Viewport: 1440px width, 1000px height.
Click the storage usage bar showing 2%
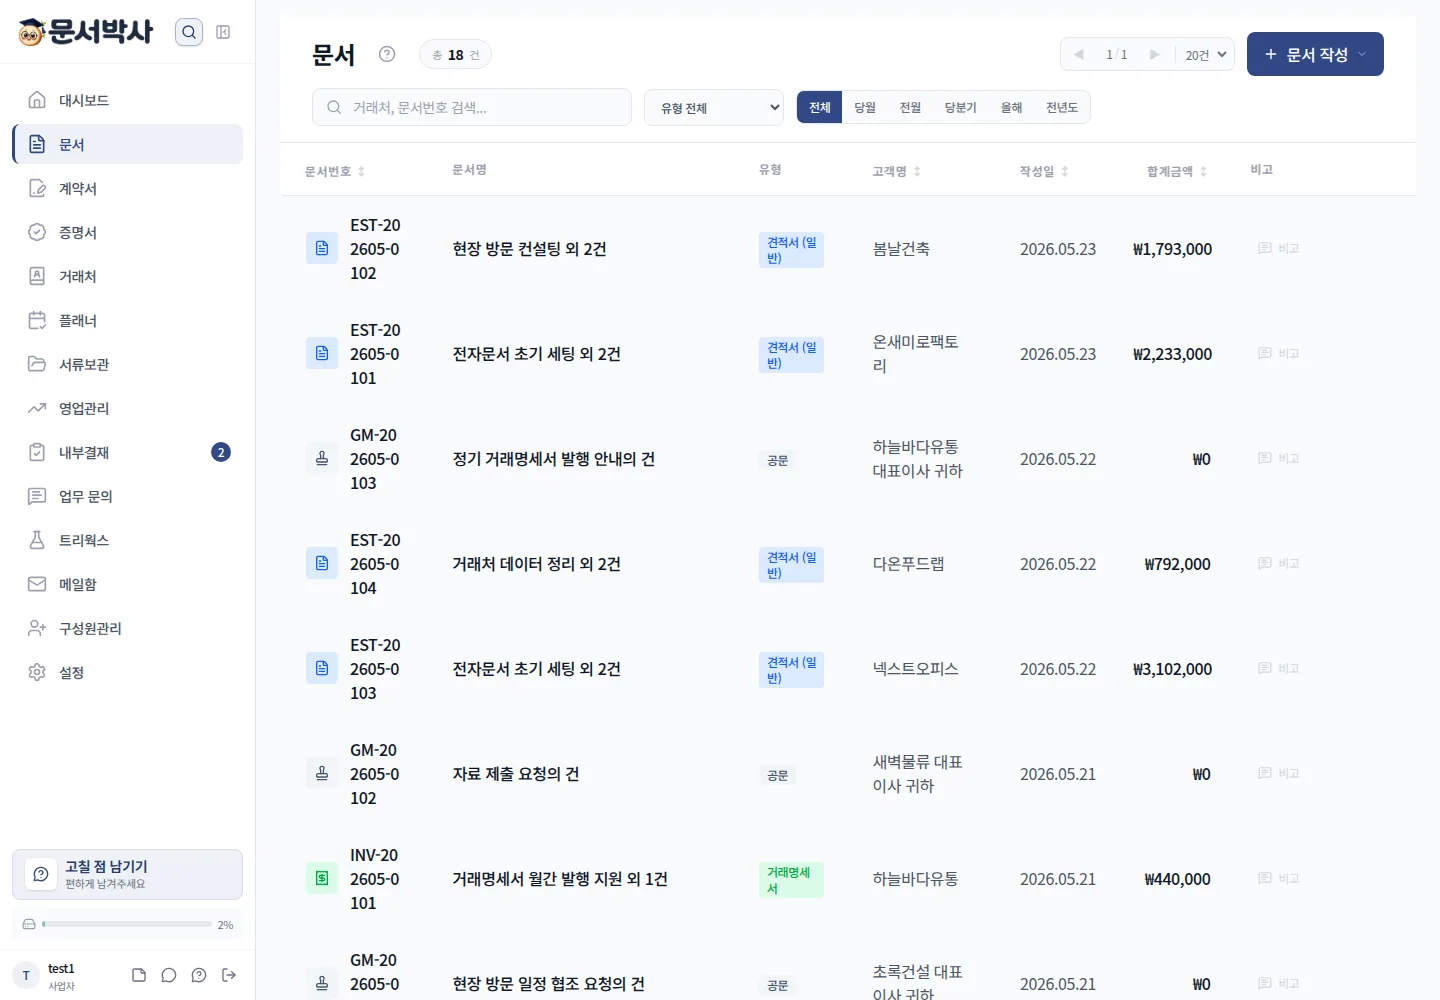[127, 924]
